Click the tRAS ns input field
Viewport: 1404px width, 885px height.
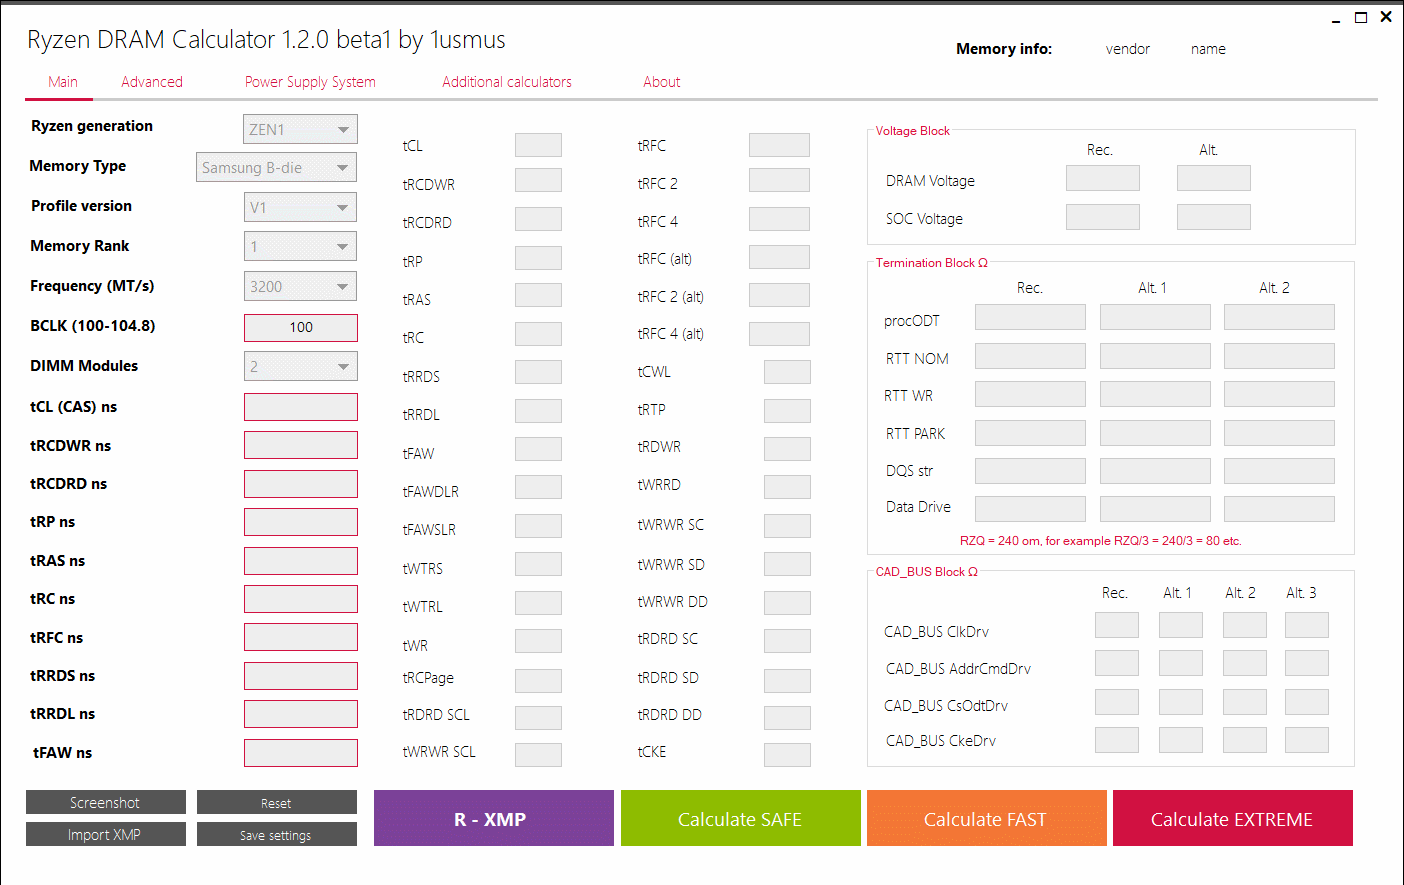(x=301, y=561)
